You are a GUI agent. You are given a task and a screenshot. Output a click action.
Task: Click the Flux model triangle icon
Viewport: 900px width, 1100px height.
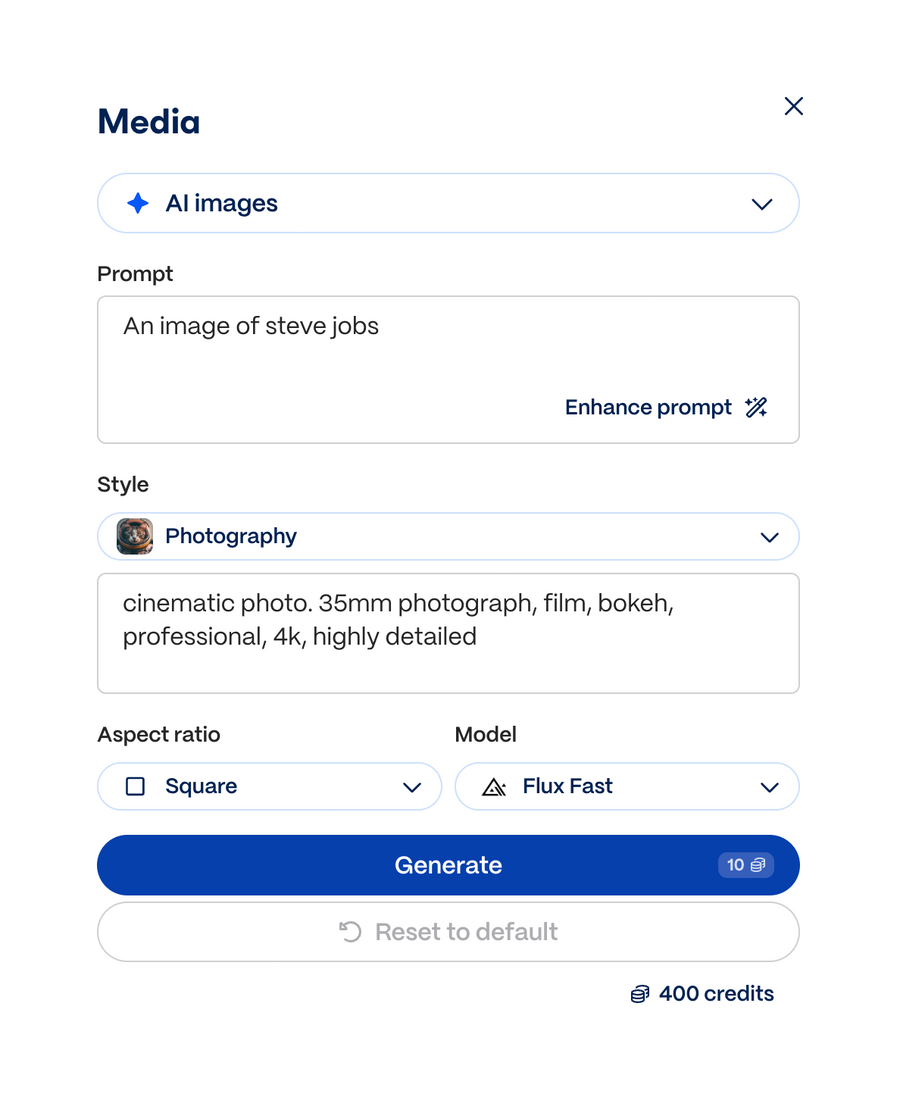[494, 786]
